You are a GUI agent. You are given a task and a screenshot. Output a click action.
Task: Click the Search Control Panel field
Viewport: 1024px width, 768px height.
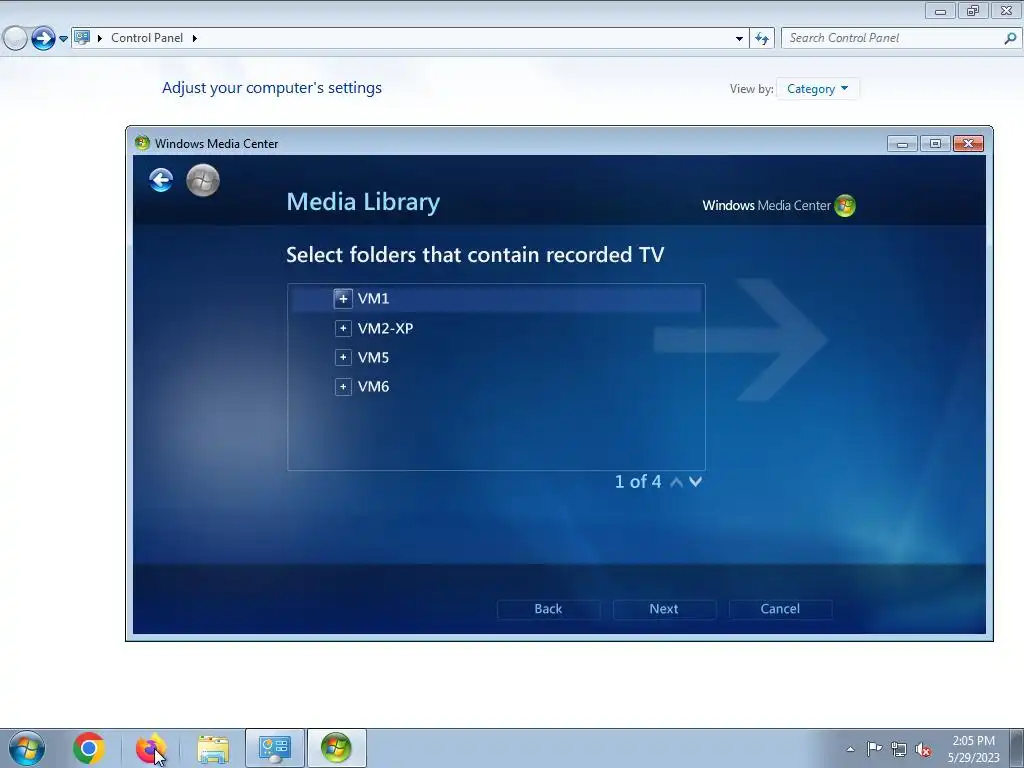click(x=893, y=38)
